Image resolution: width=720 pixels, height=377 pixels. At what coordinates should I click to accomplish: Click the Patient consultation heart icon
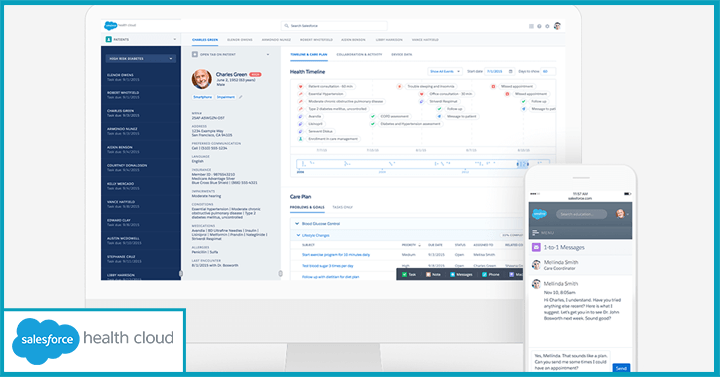301,86
